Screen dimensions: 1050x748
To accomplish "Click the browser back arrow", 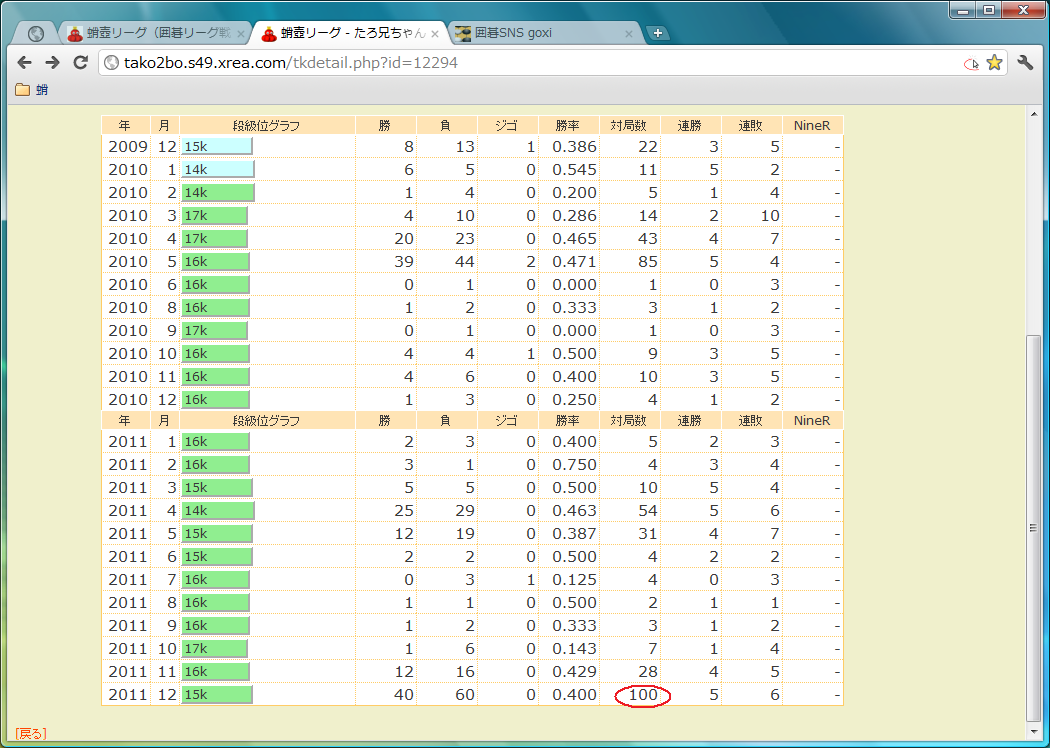I will (x=25, y=63).
